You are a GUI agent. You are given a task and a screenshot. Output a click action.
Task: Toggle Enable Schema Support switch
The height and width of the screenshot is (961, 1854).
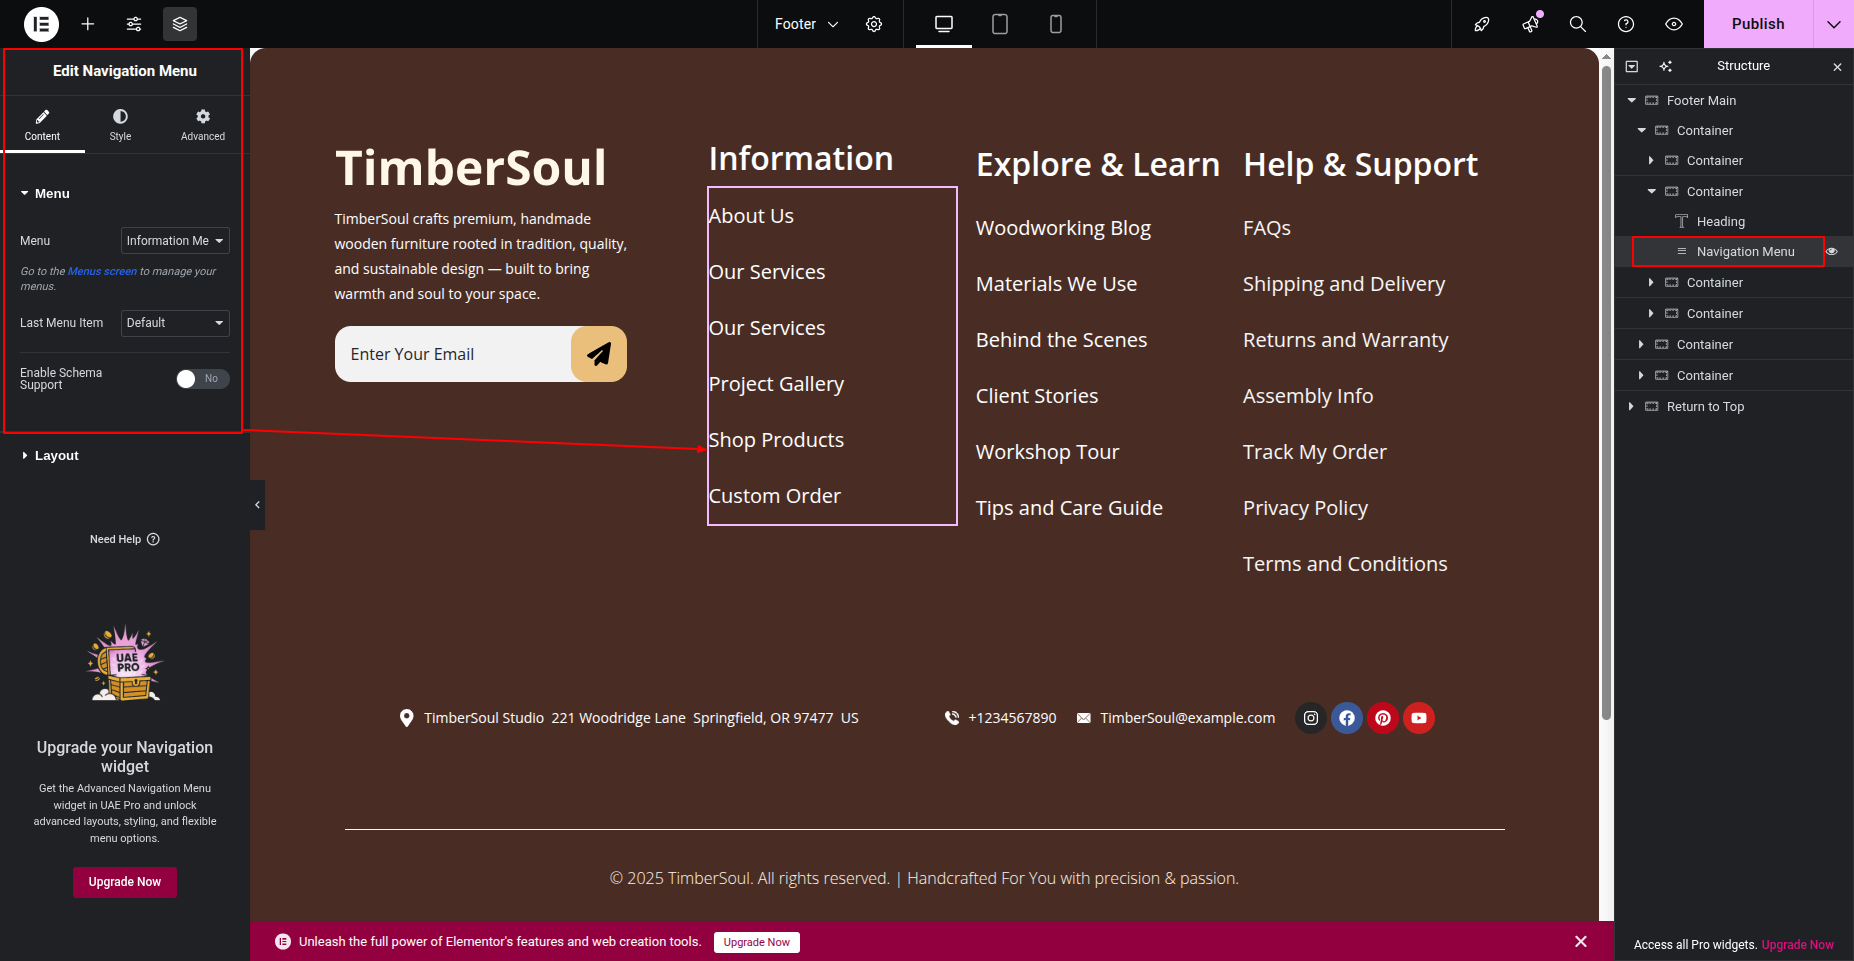(x=202, y=379)
